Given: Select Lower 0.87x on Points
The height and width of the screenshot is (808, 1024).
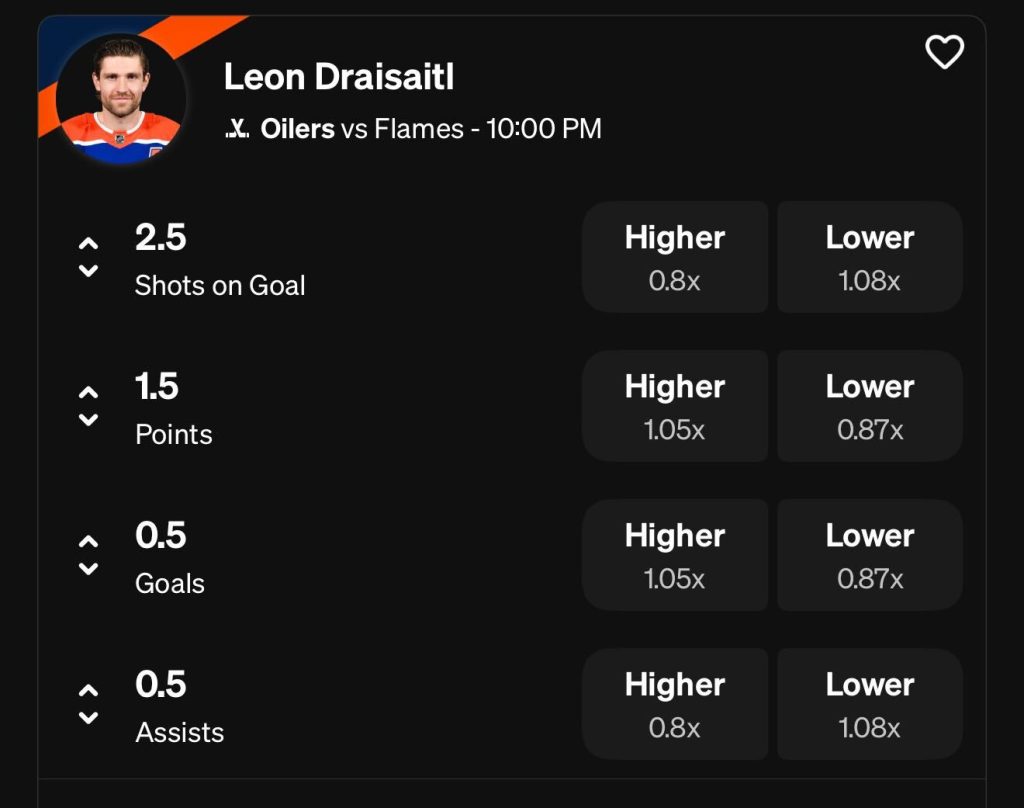Looking at the screenshot, I should (x=869, y=406).
